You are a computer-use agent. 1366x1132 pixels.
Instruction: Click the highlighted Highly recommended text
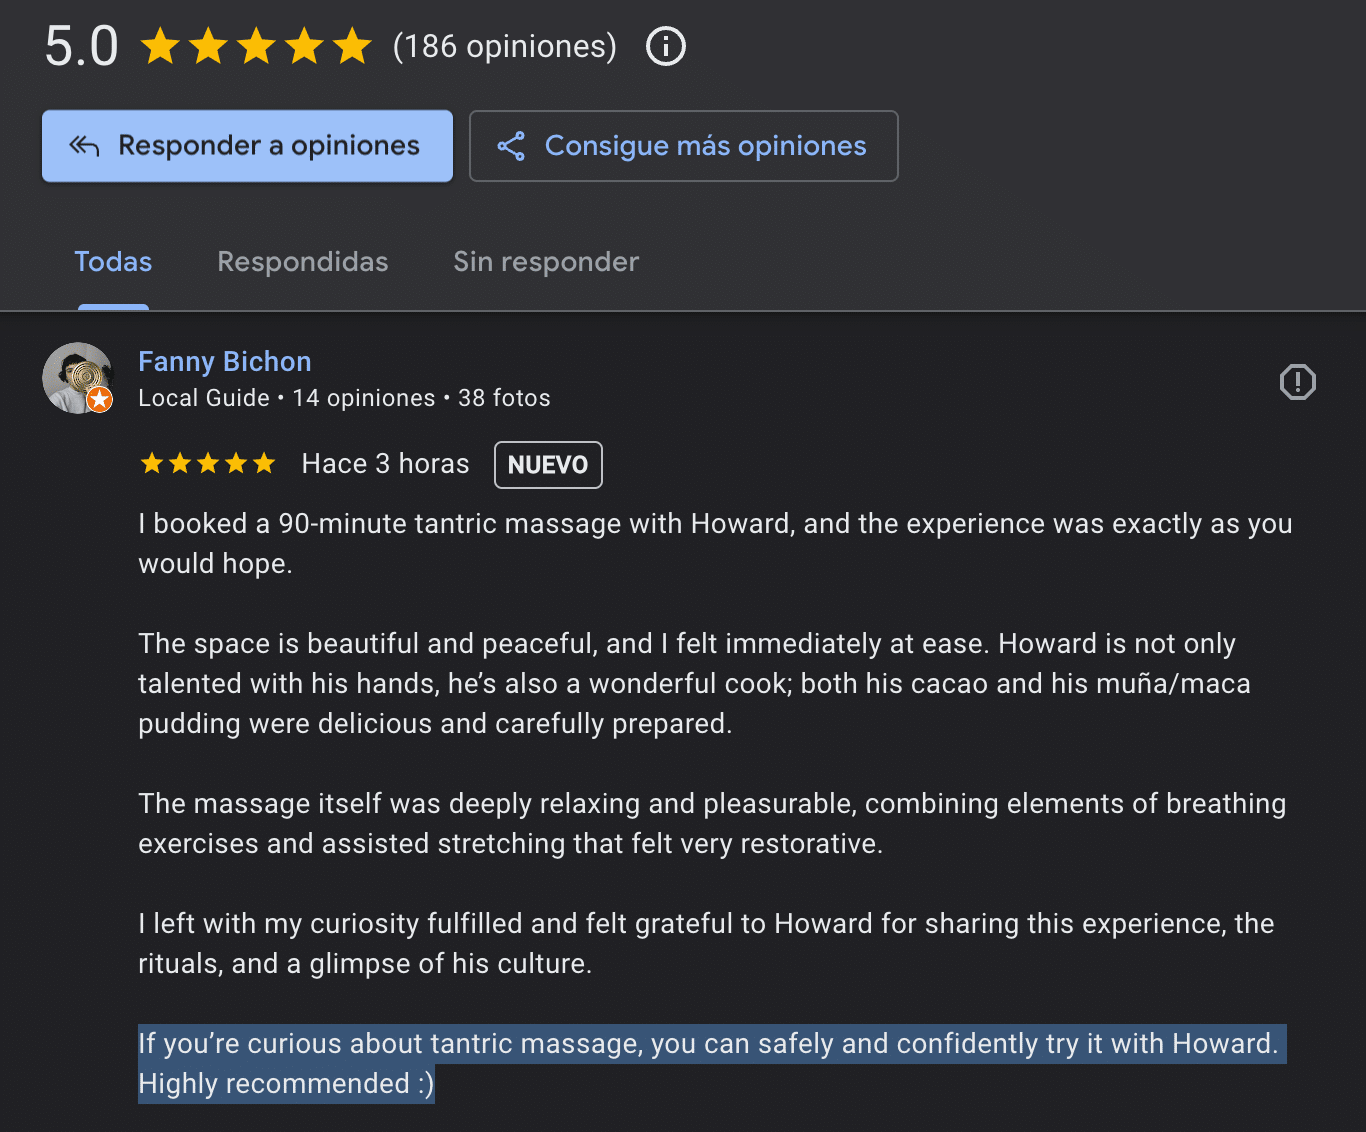tap(286, 1084)
